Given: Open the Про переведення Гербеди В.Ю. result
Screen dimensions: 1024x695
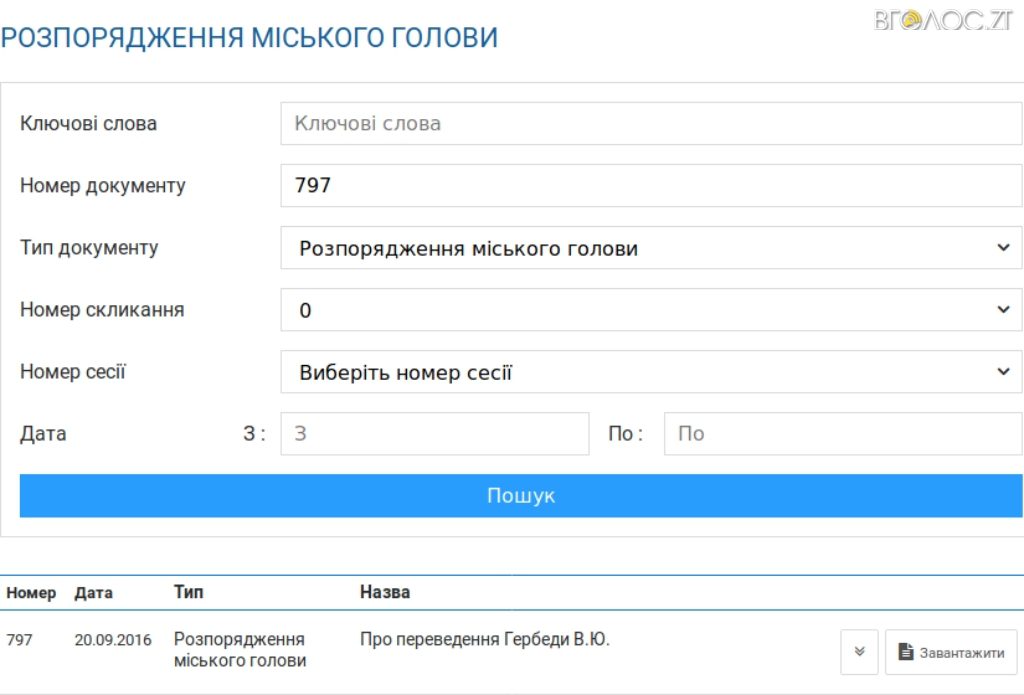Looking at the screenshot, I should coord(484,640).
